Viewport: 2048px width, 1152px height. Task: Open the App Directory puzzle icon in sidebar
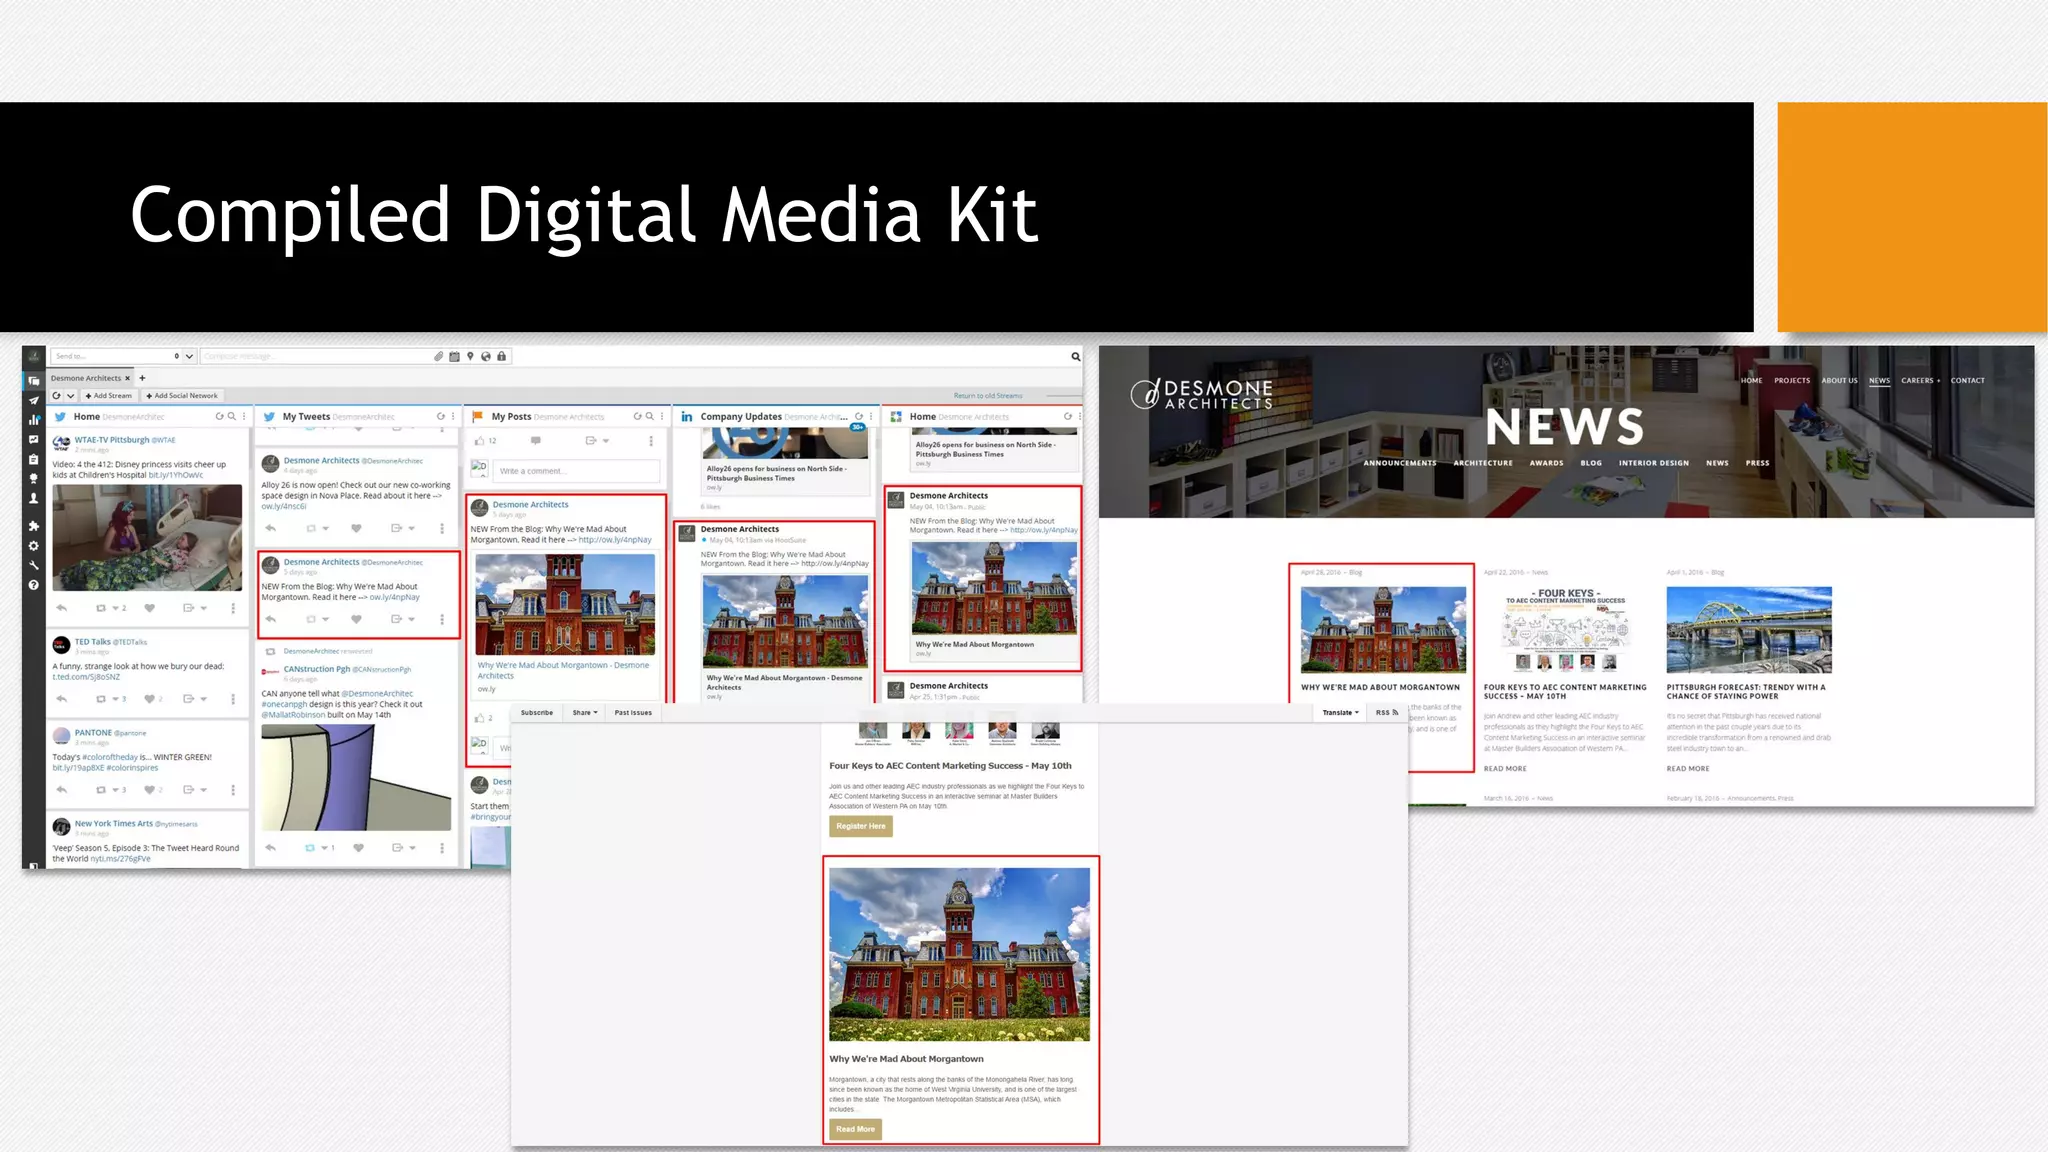34,526
